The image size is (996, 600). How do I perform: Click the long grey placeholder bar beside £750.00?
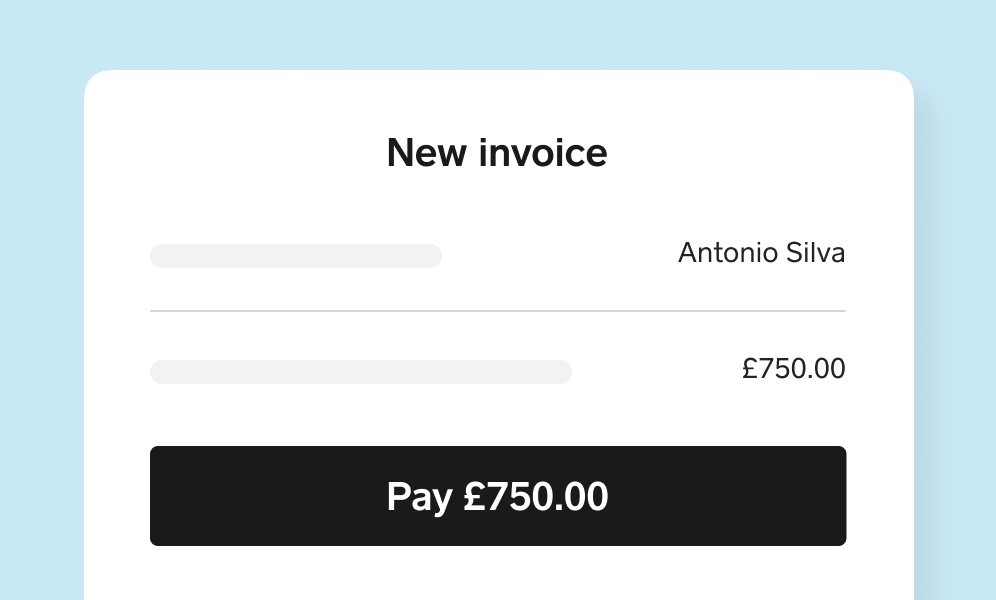pos(361,372)
